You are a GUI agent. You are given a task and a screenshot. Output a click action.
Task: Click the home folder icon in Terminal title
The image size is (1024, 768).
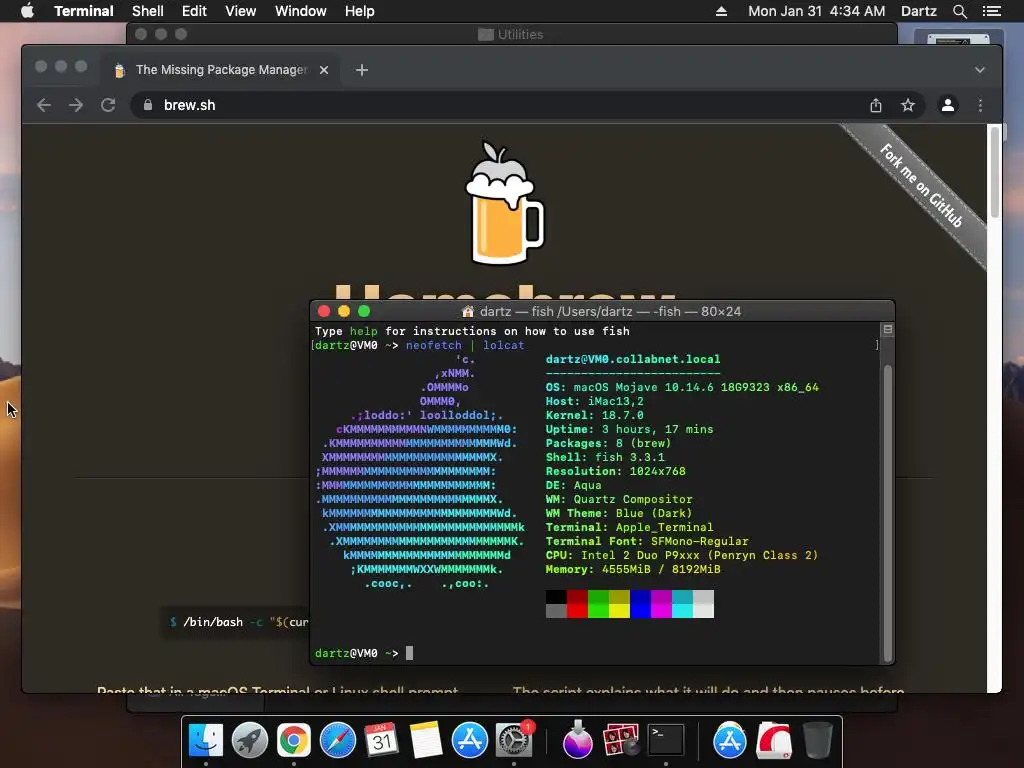pos(468,312)
